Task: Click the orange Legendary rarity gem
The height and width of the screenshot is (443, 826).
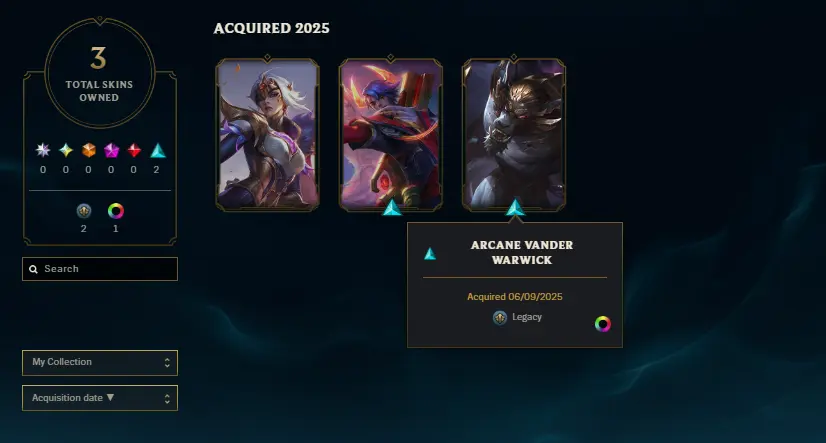Action: (x=88, y=151)
